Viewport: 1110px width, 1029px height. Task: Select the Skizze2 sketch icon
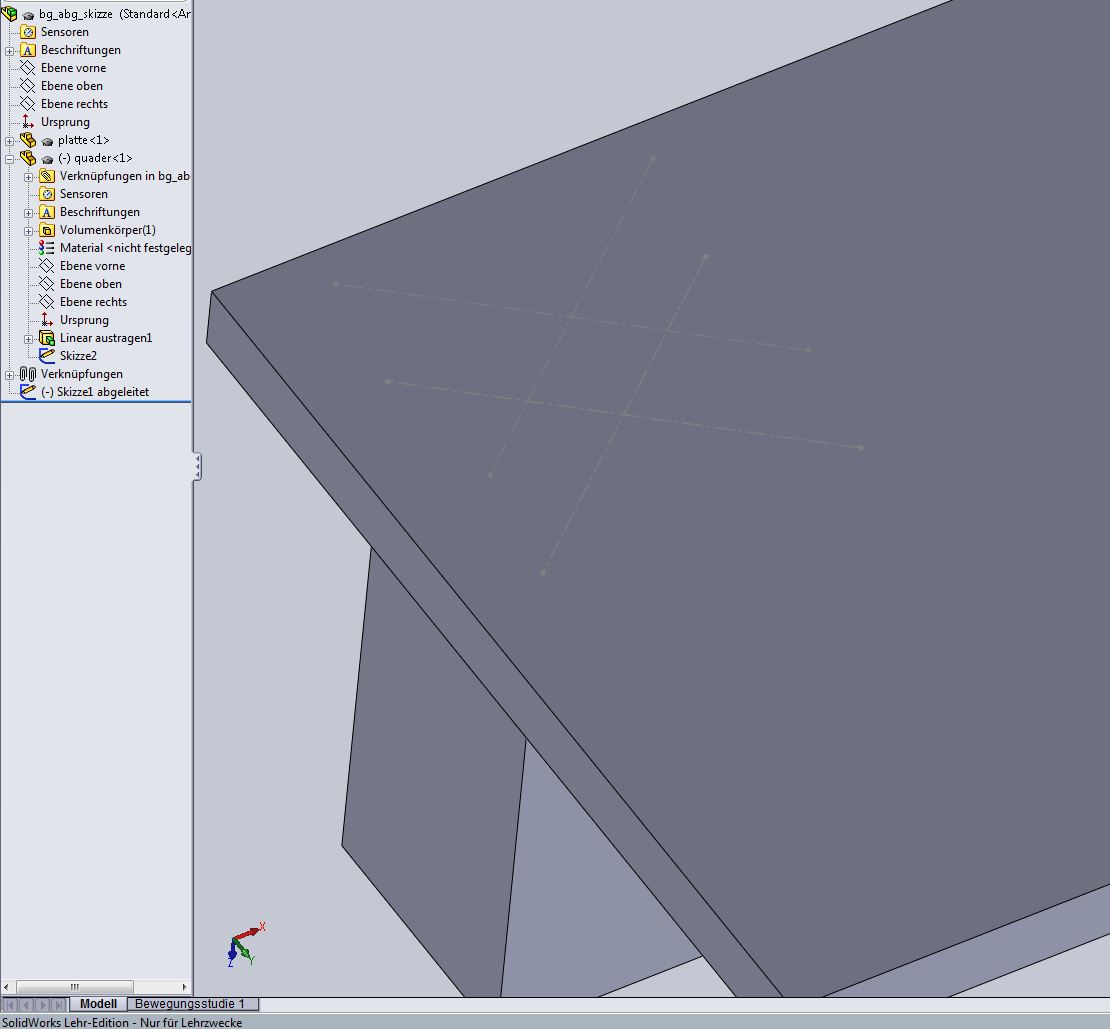[47, 356]
